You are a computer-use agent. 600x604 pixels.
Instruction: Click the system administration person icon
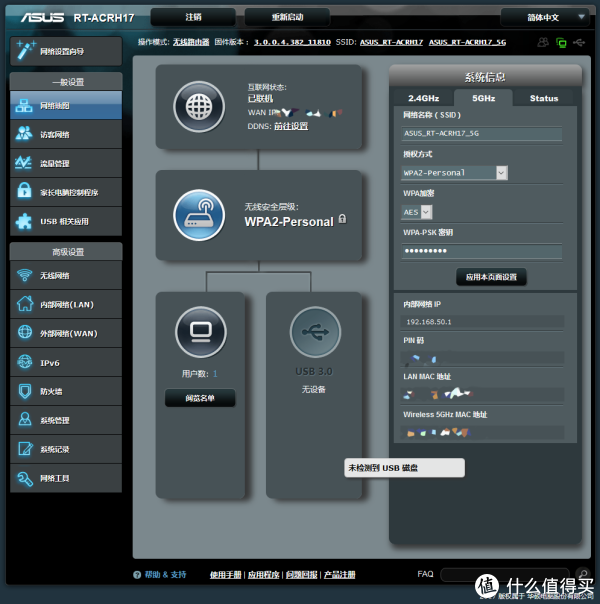25,419
